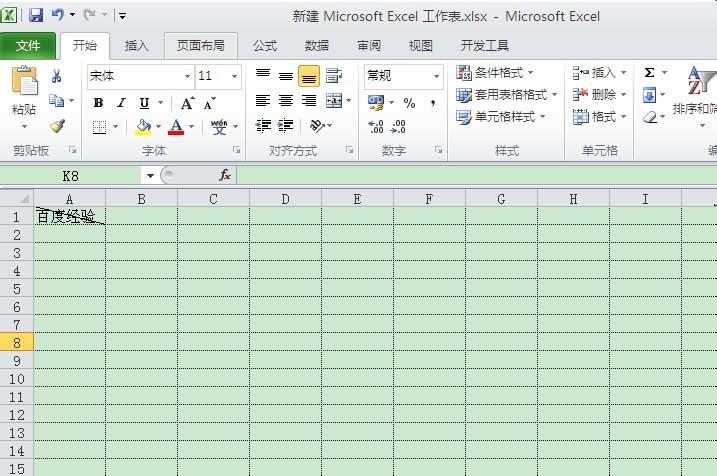Toggle Wrap Text option
Image resolution: width=717 pixels, height=476 pixels.
pos(334,76)
